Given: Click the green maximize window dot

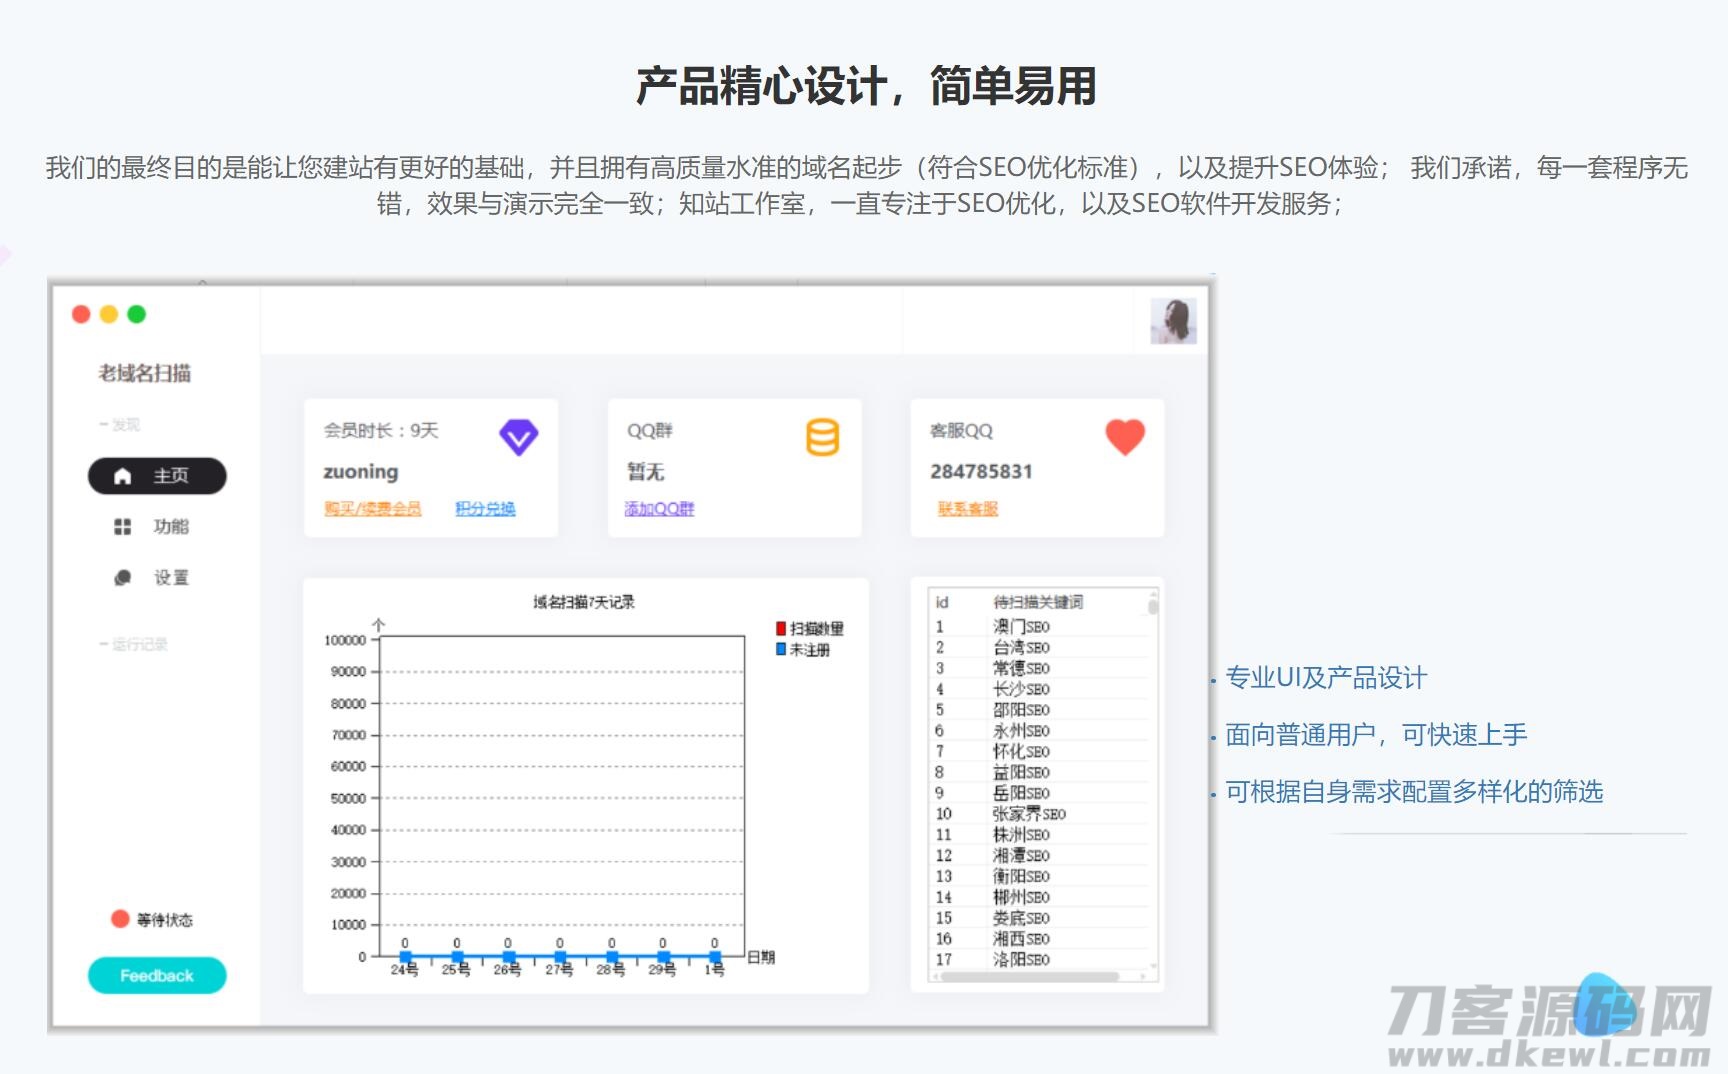Looking at the screenshot, I should point(137,314).
